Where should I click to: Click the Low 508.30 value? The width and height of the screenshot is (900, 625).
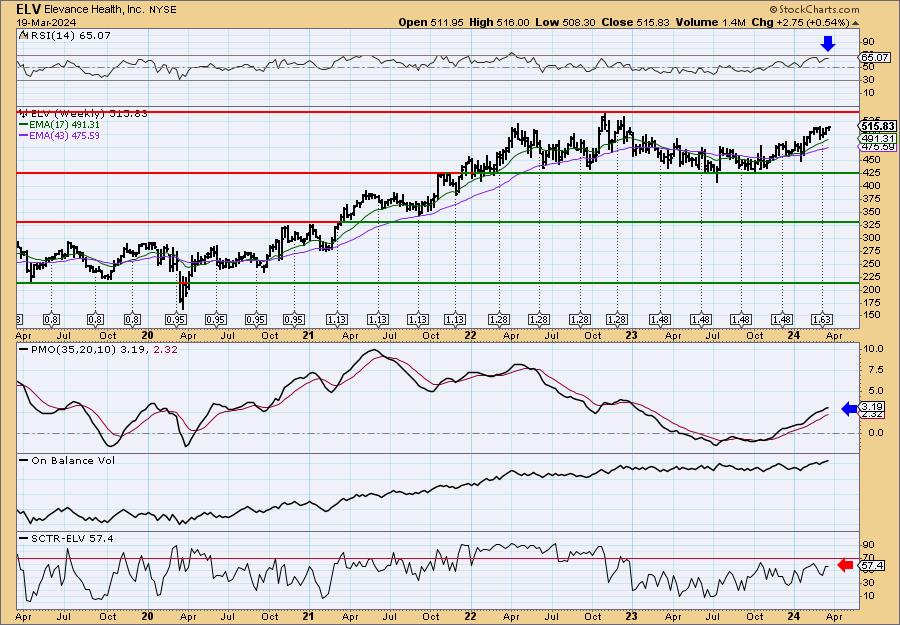(x=565, y=22)
